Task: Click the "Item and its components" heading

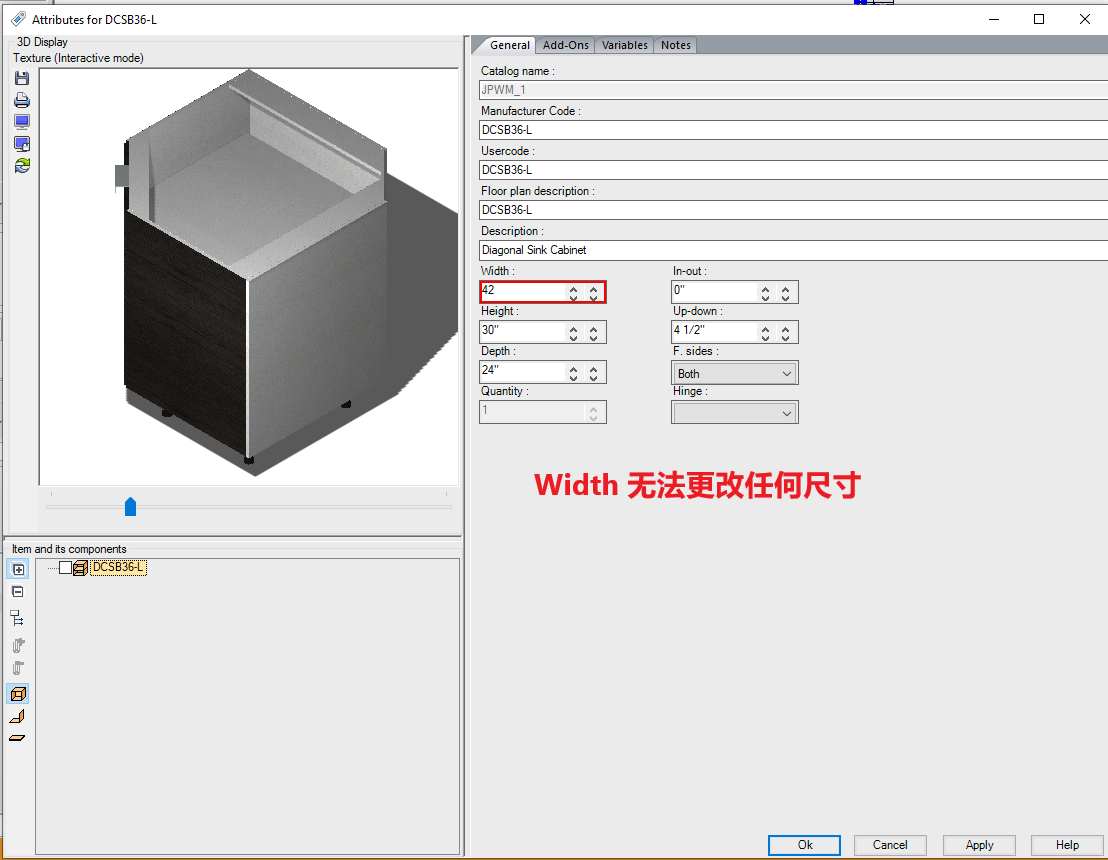Action: coord(69,549)
